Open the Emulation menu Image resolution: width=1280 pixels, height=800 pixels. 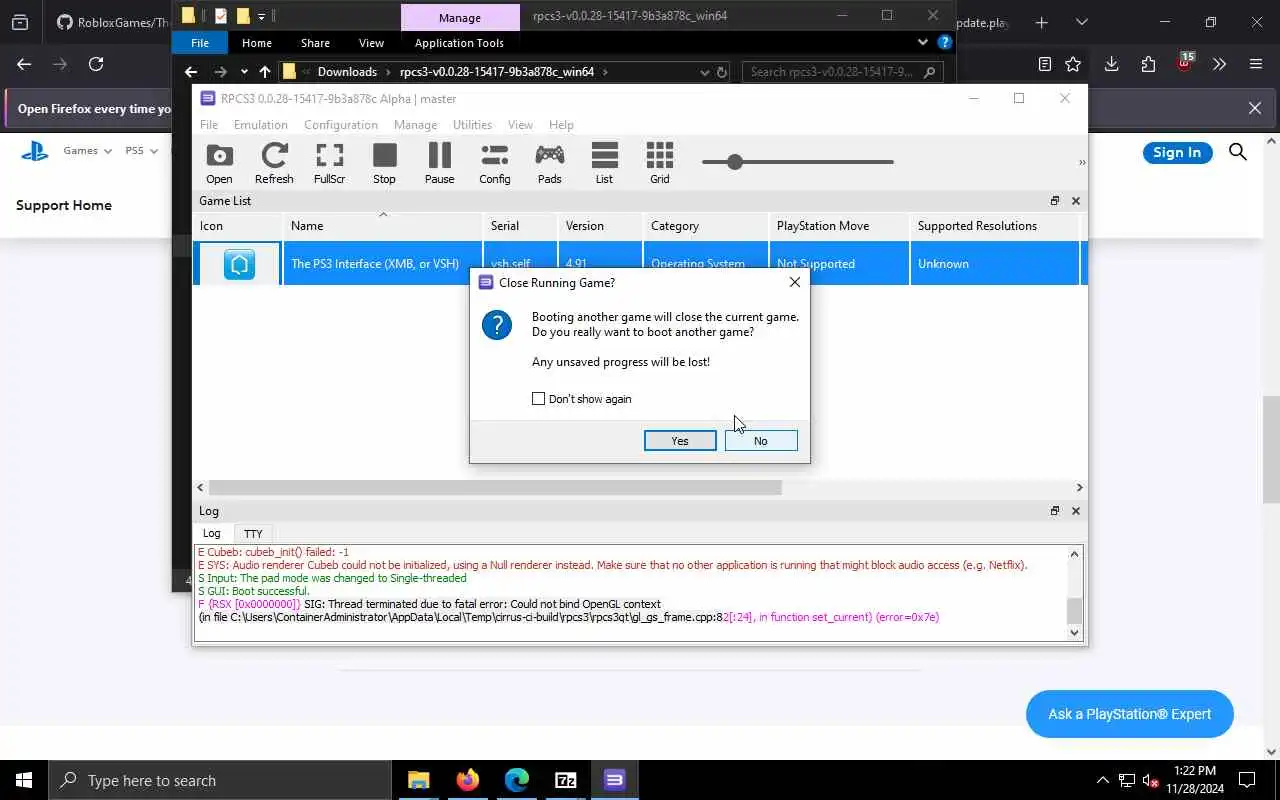260,125
